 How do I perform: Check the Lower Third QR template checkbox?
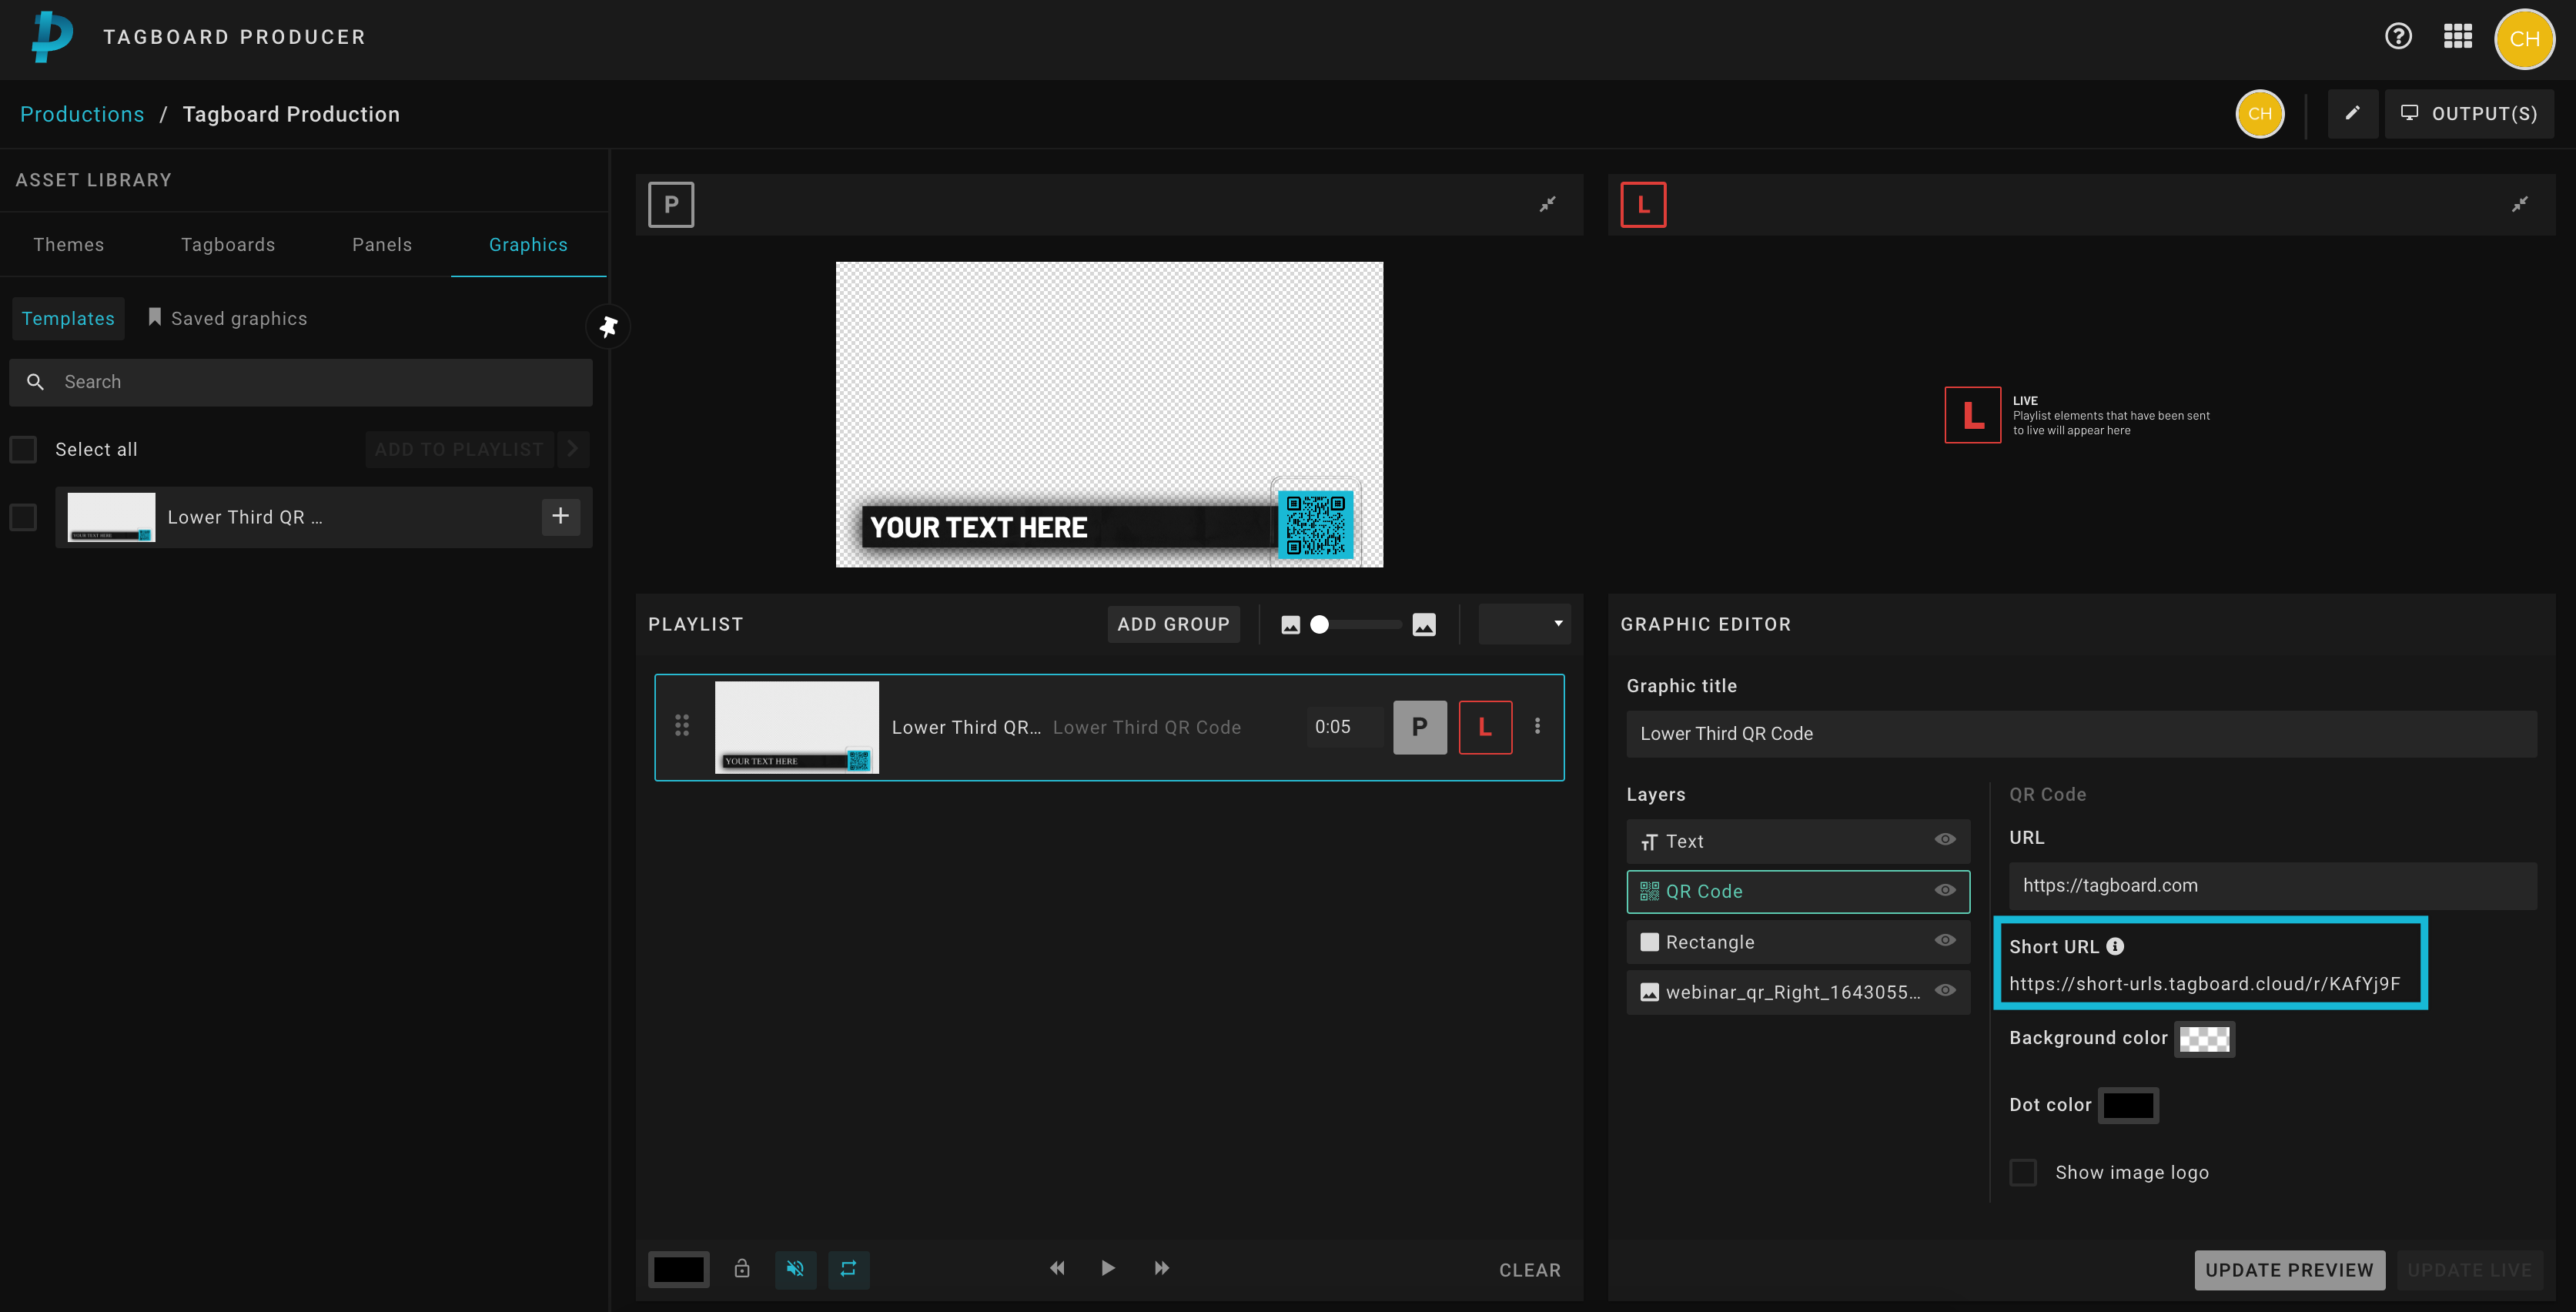(23, 517)
